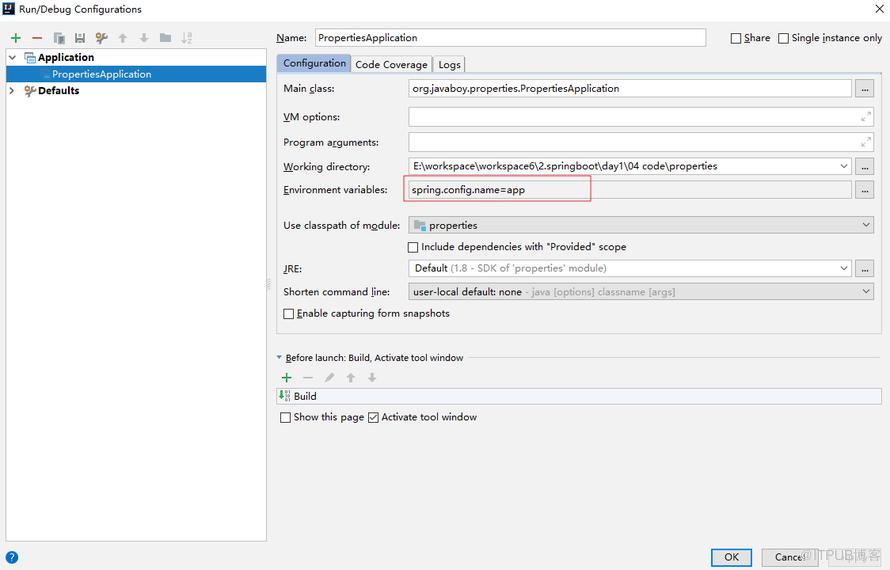Screen dimensions: 890x570
Task: Switch to the Code Coverage tab
Action: coord(391,65)
